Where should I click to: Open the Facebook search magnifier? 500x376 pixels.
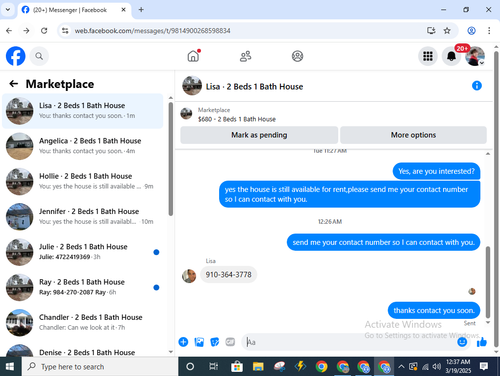pyautogui.click(x=39, y=56)
